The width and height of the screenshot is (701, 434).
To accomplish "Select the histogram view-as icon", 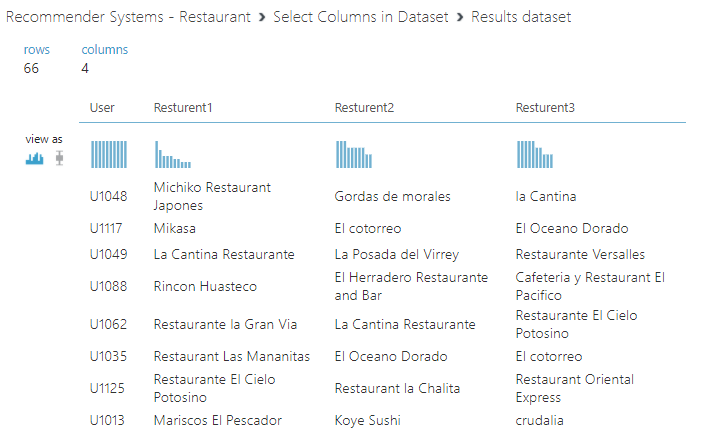I will (x=35, y=158).
